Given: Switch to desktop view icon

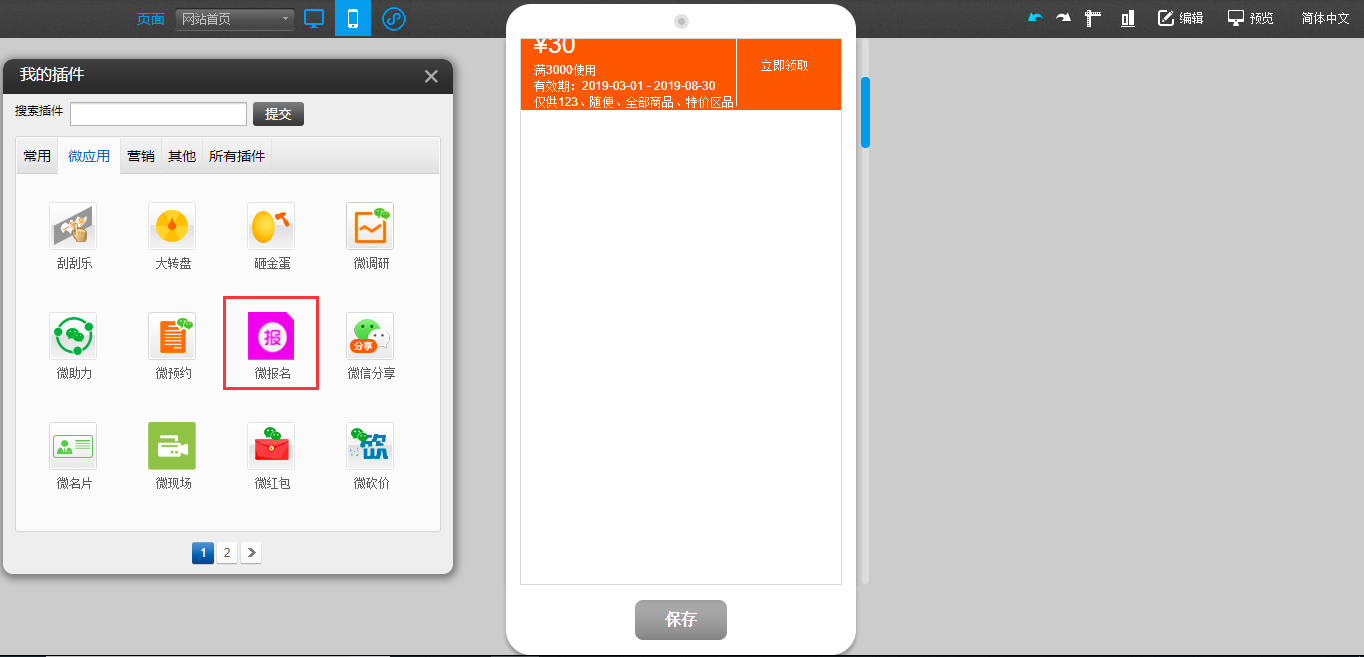Looking at the screenshot, I should point(315,18).
